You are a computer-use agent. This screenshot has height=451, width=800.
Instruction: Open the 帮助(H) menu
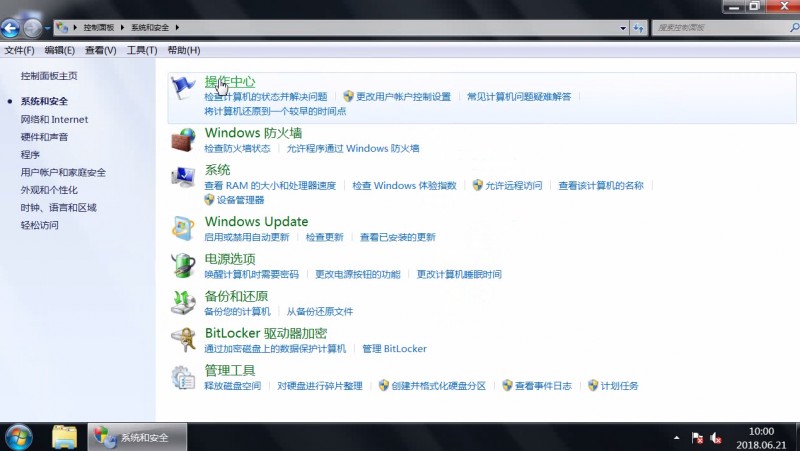184,50
